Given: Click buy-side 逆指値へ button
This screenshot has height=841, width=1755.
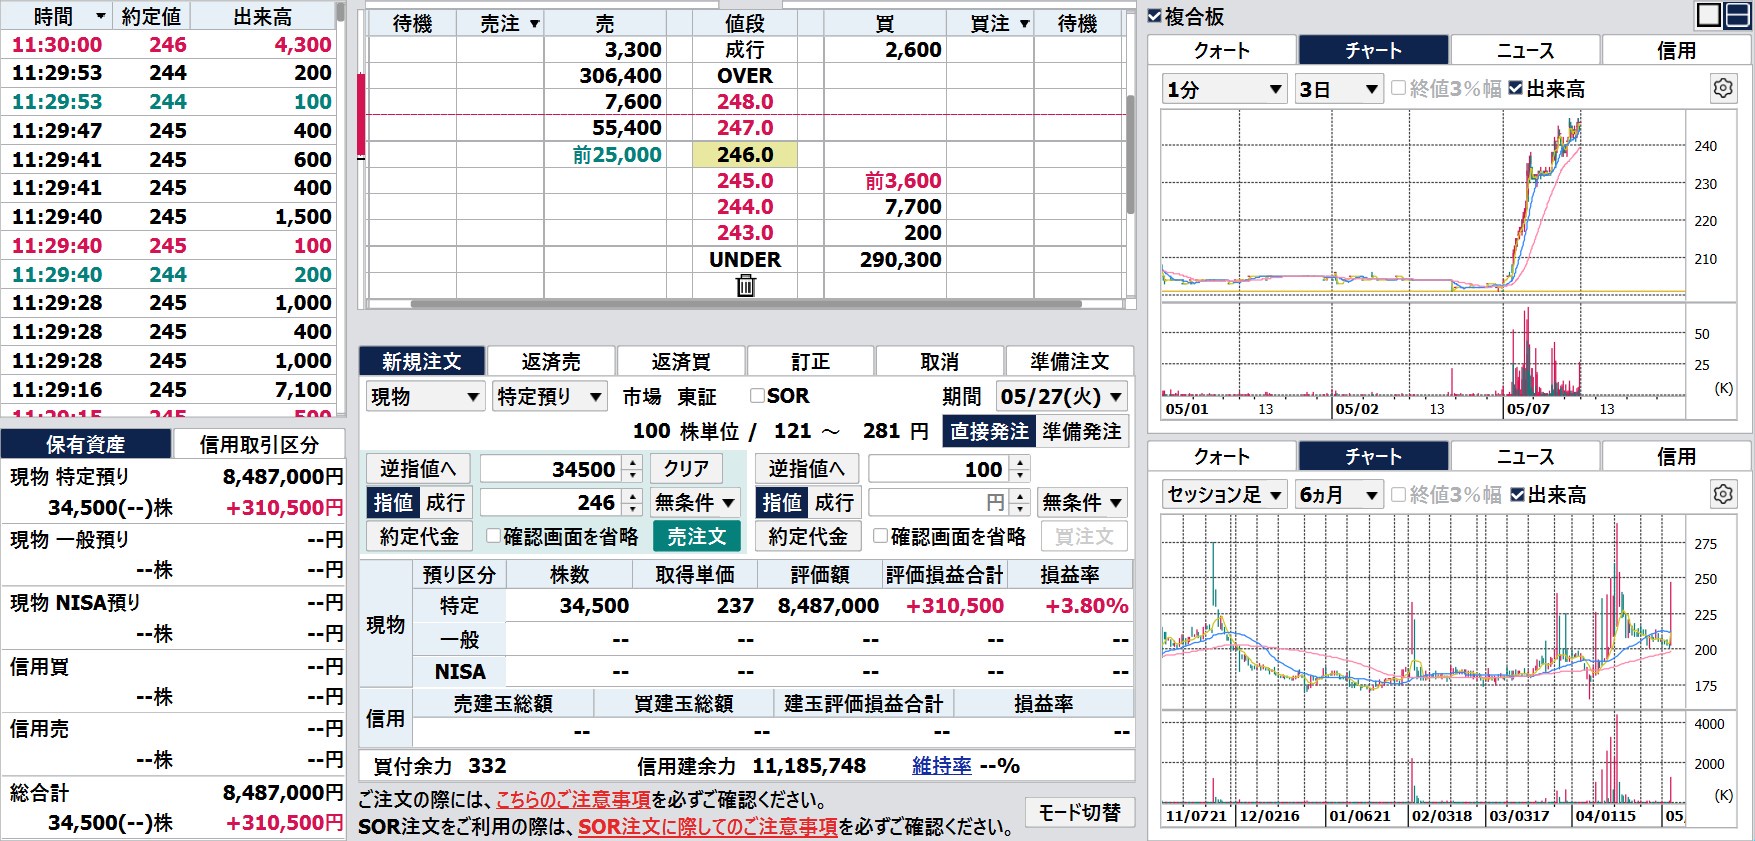Looking at the screenshot, I should tap(807, 468).
